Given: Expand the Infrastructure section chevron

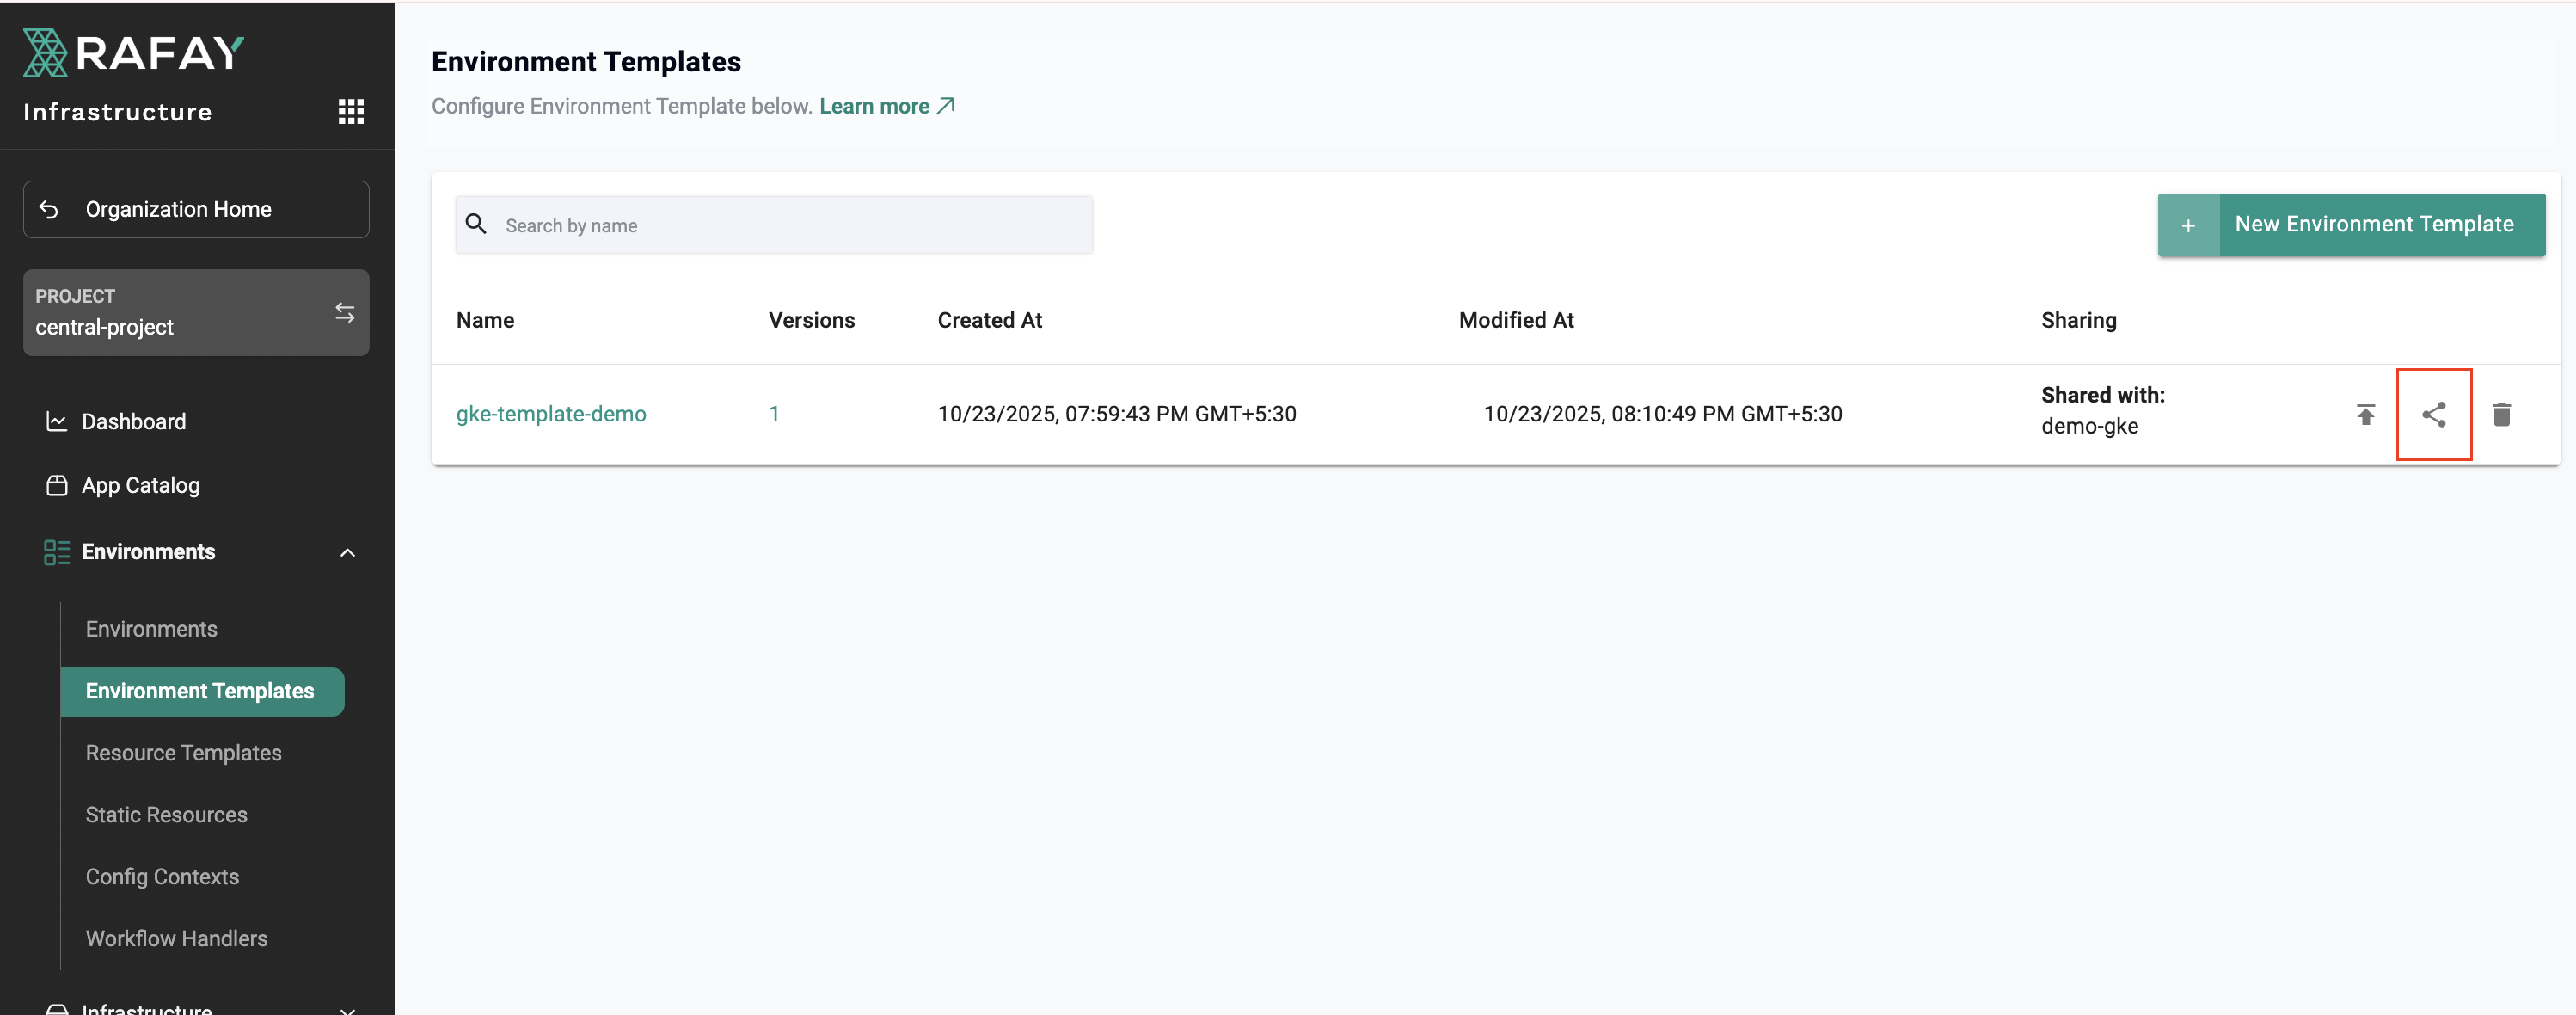Looking at the screenshot, I should click(x=347, y=1008).
